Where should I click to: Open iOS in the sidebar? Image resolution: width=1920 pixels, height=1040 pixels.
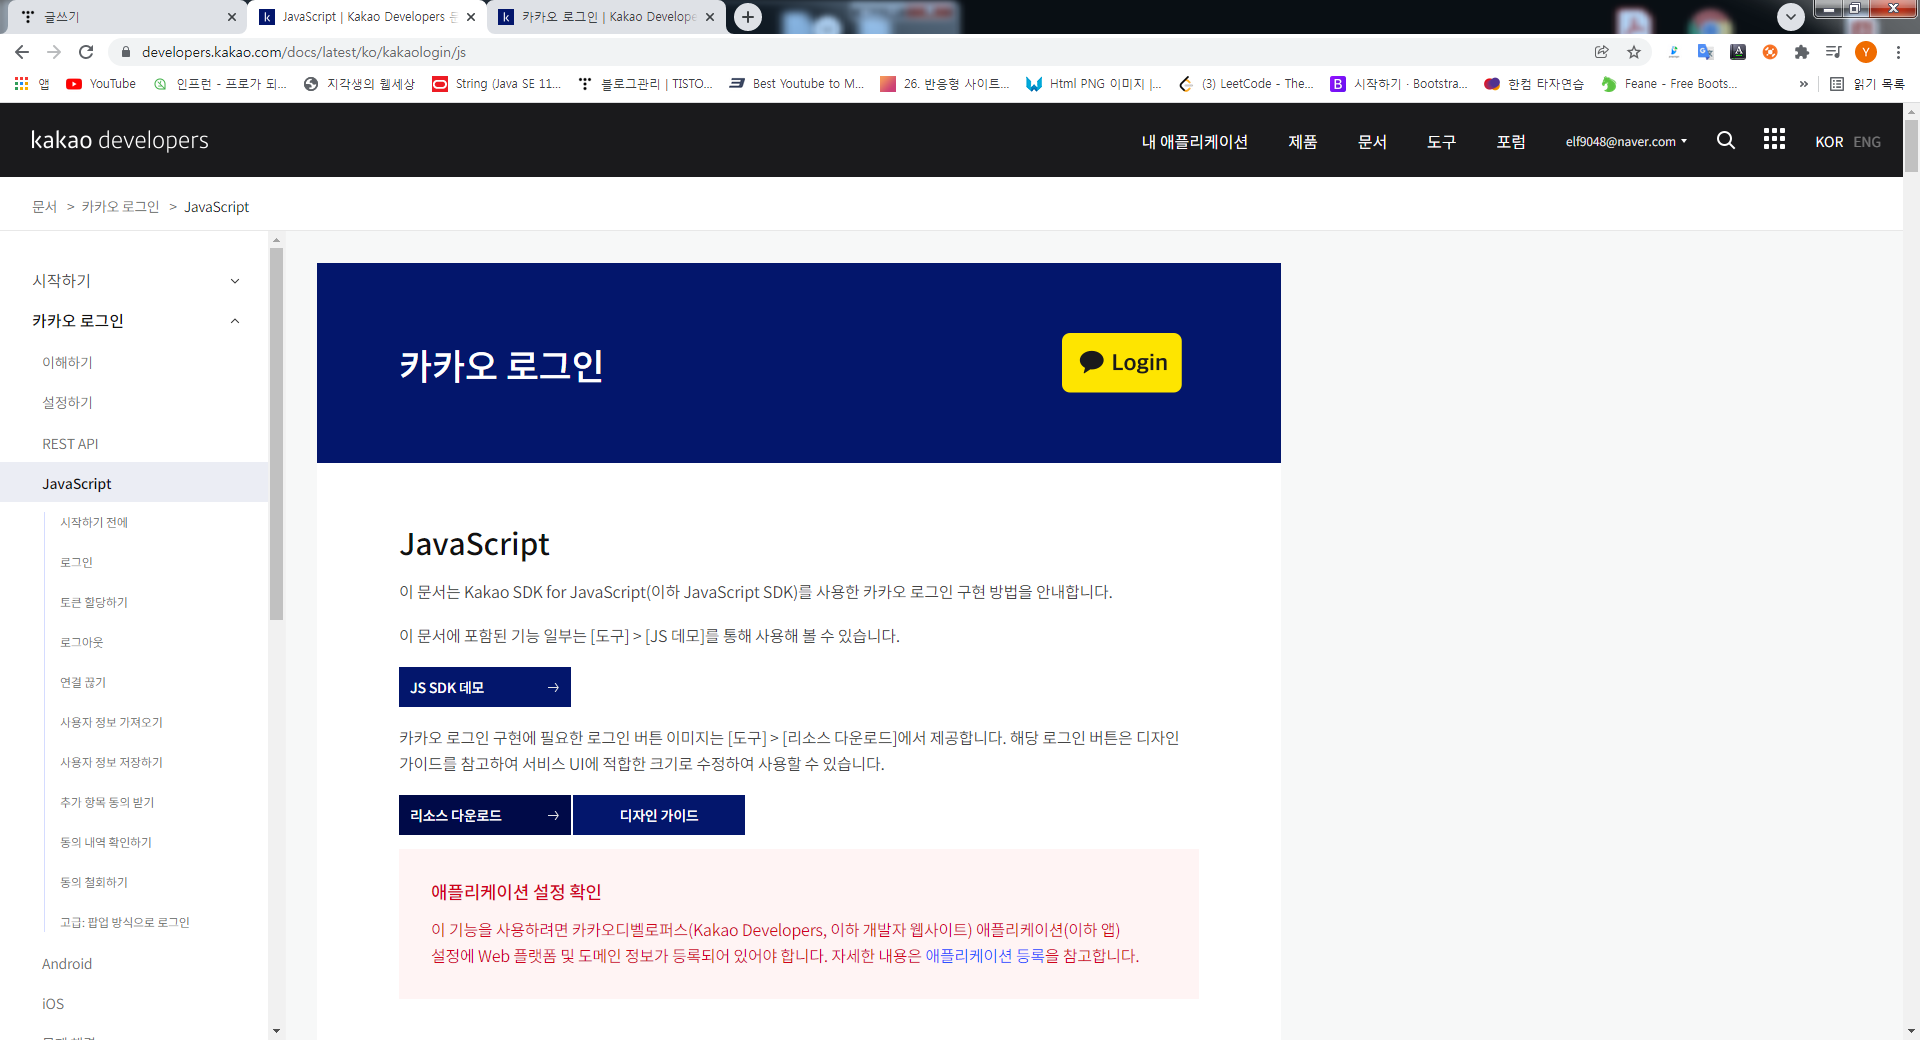53,1004
